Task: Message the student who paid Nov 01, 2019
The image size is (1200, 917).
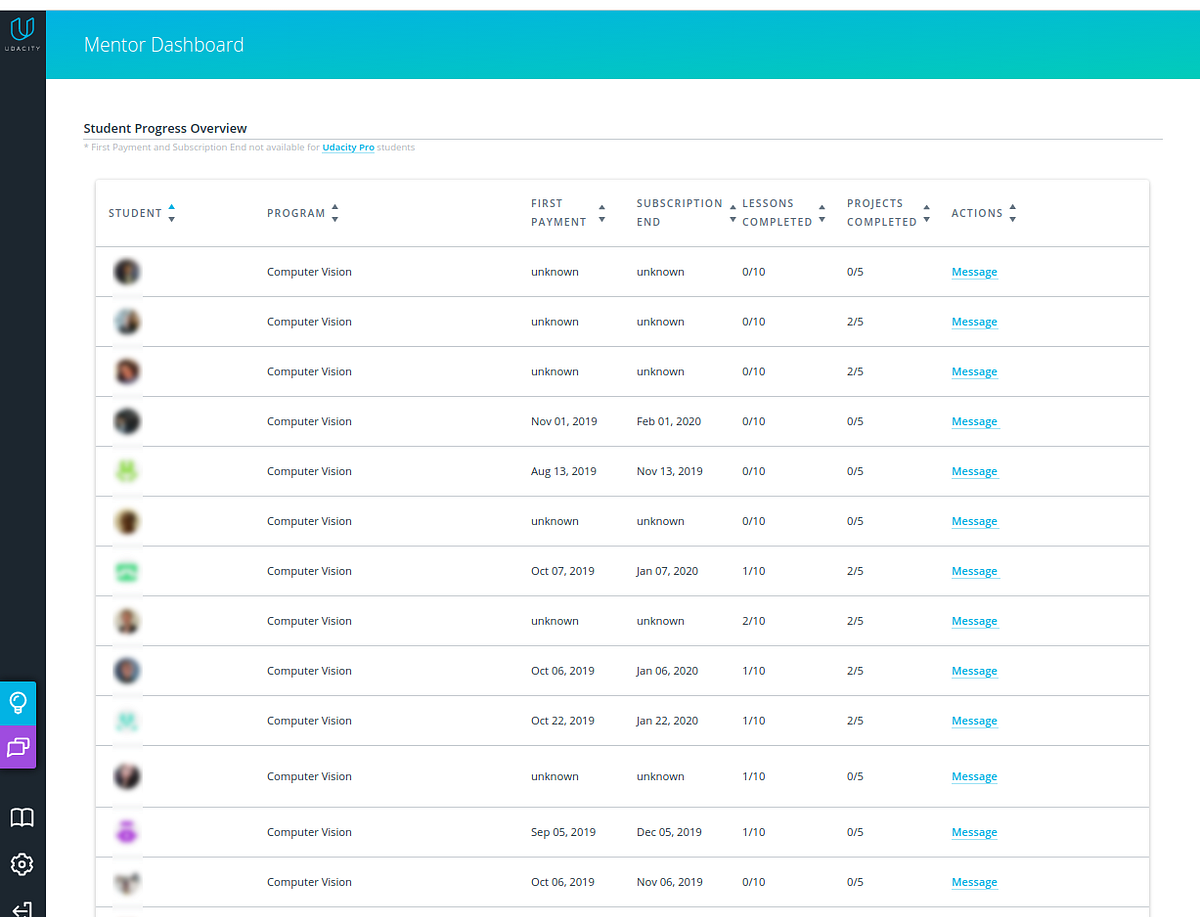Action: click(x=974, y=422)
